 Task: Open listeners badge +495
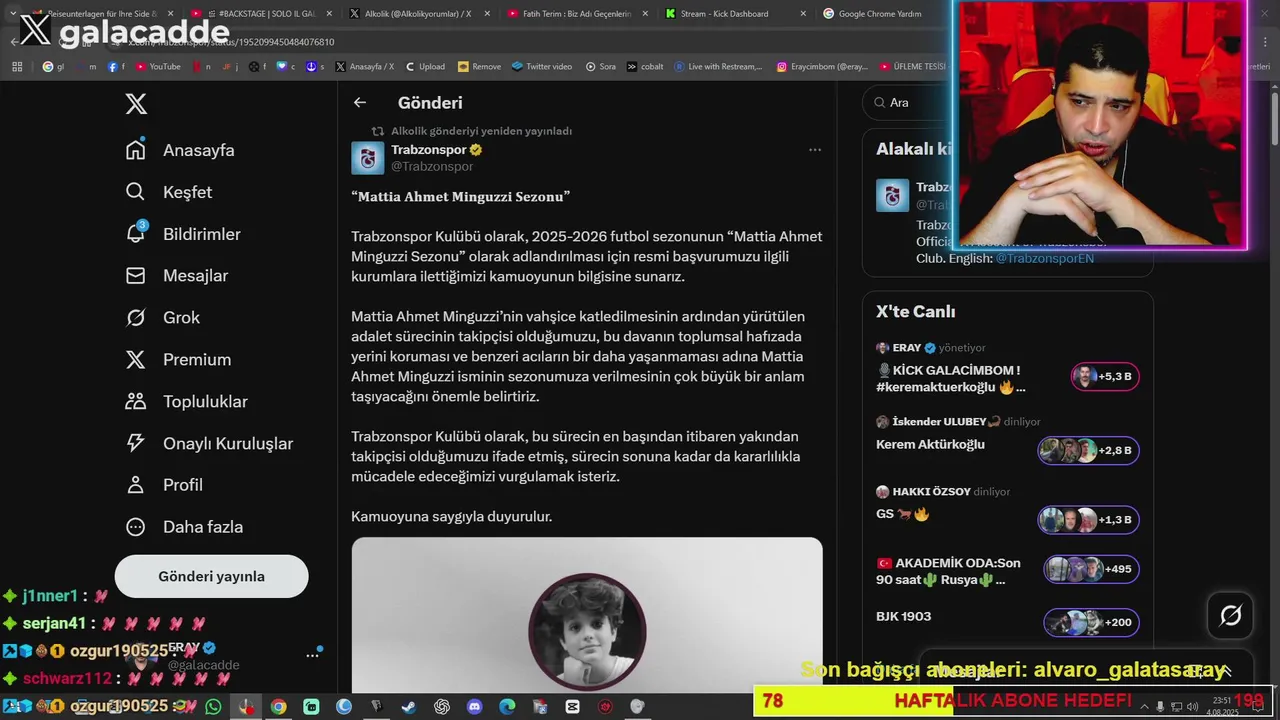pyautogui.click(x=1091, y=569)
